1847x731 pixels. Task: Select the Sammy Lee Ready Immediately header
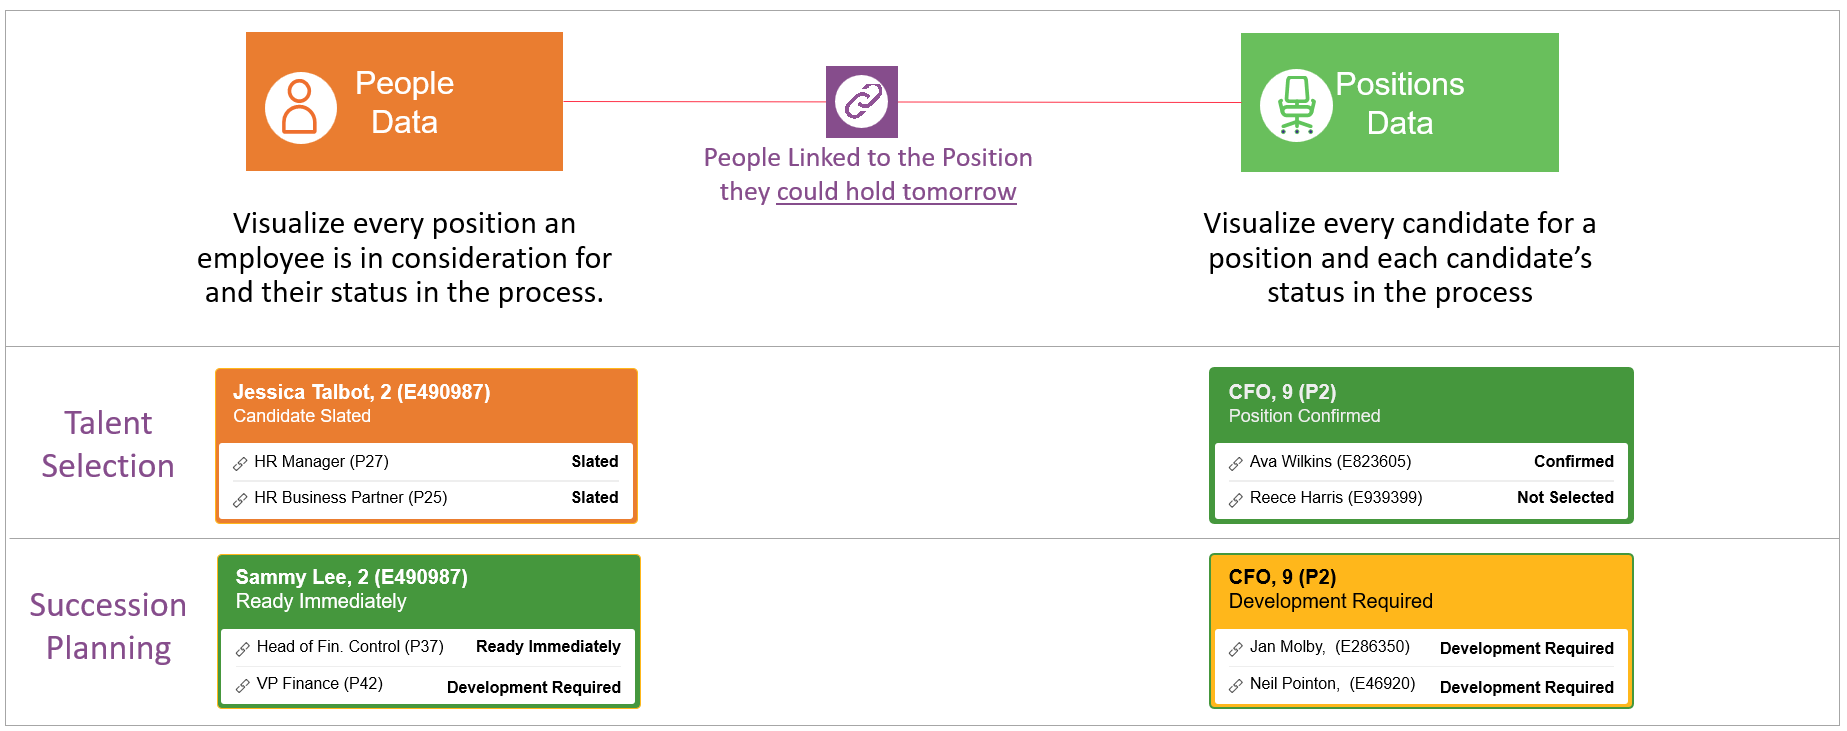coord(428,591)
